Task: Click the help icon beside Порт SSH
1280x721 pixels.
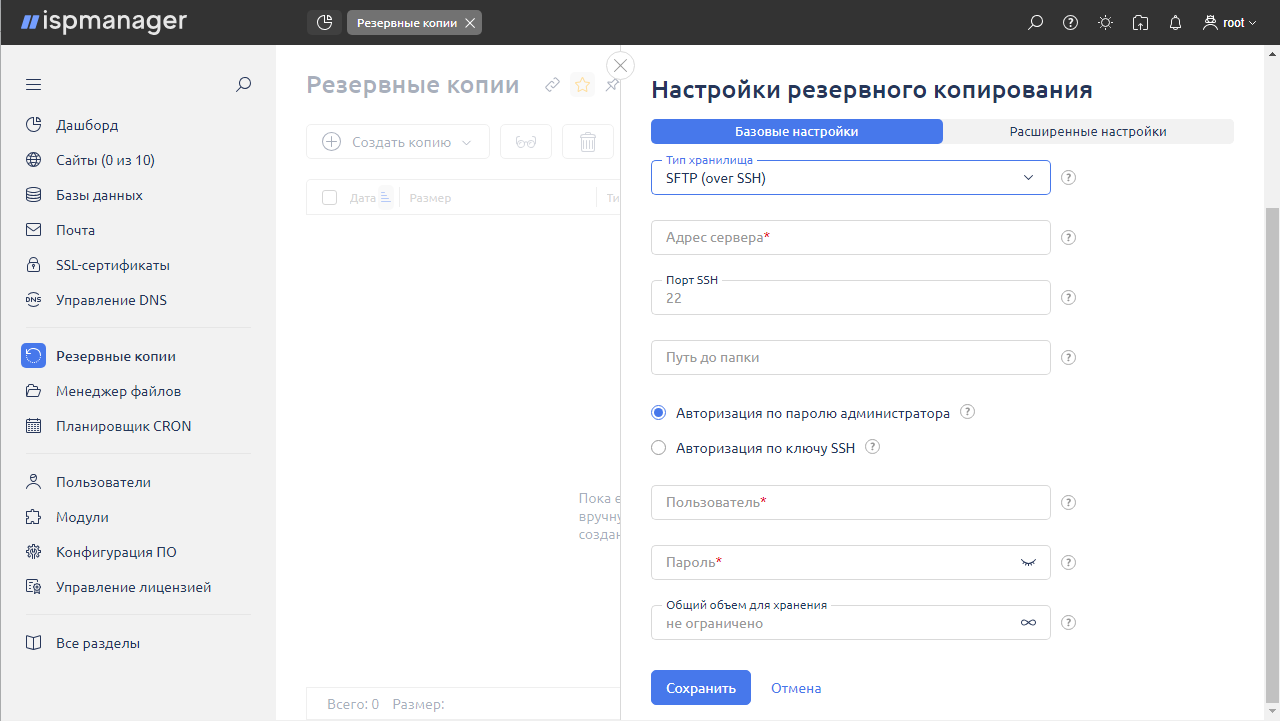Action: (x=1068, y=298)
